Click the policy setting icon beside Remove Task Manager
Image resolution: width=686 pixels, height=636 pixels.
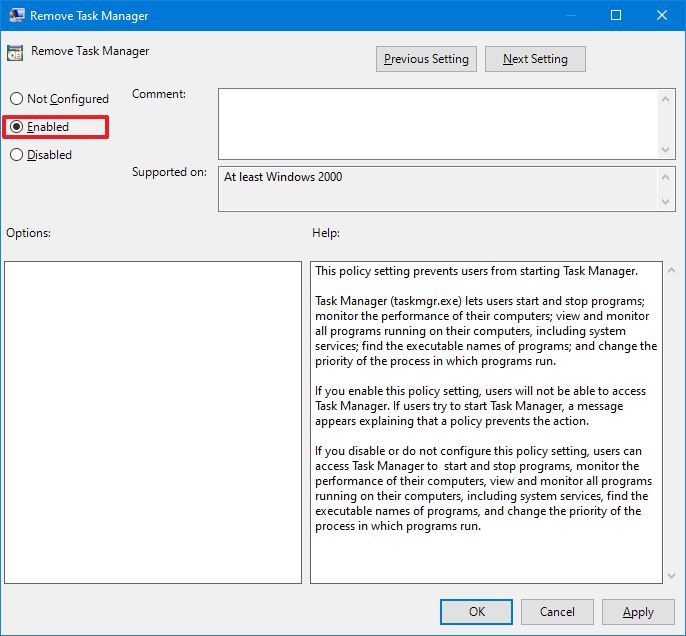coord(15,53)
